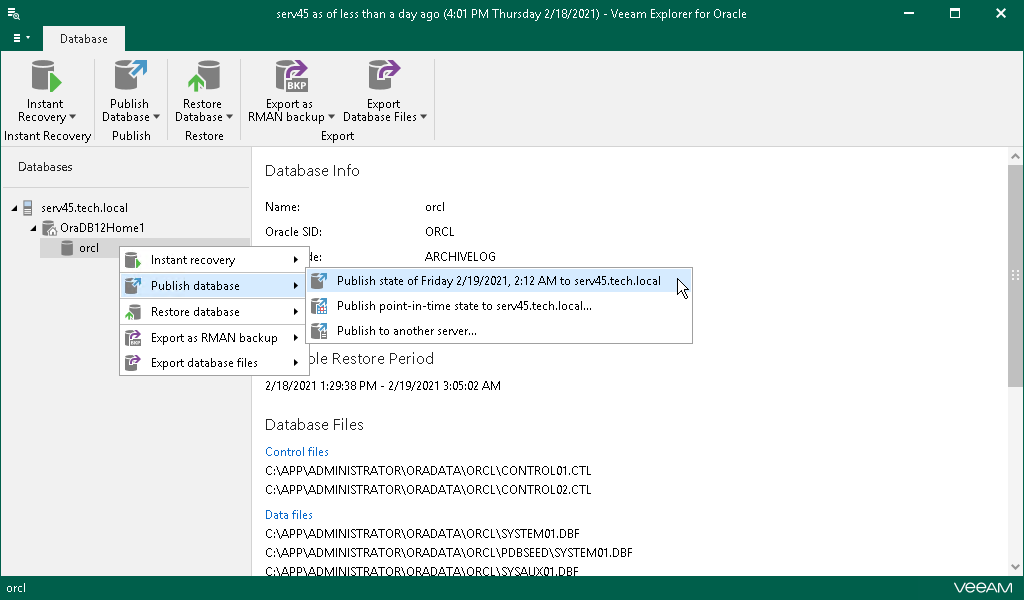Click Export as RMAN backup context menu icon
This screenshot has width=1024, height=600.
pyautogui.click(x=133, y=338)
